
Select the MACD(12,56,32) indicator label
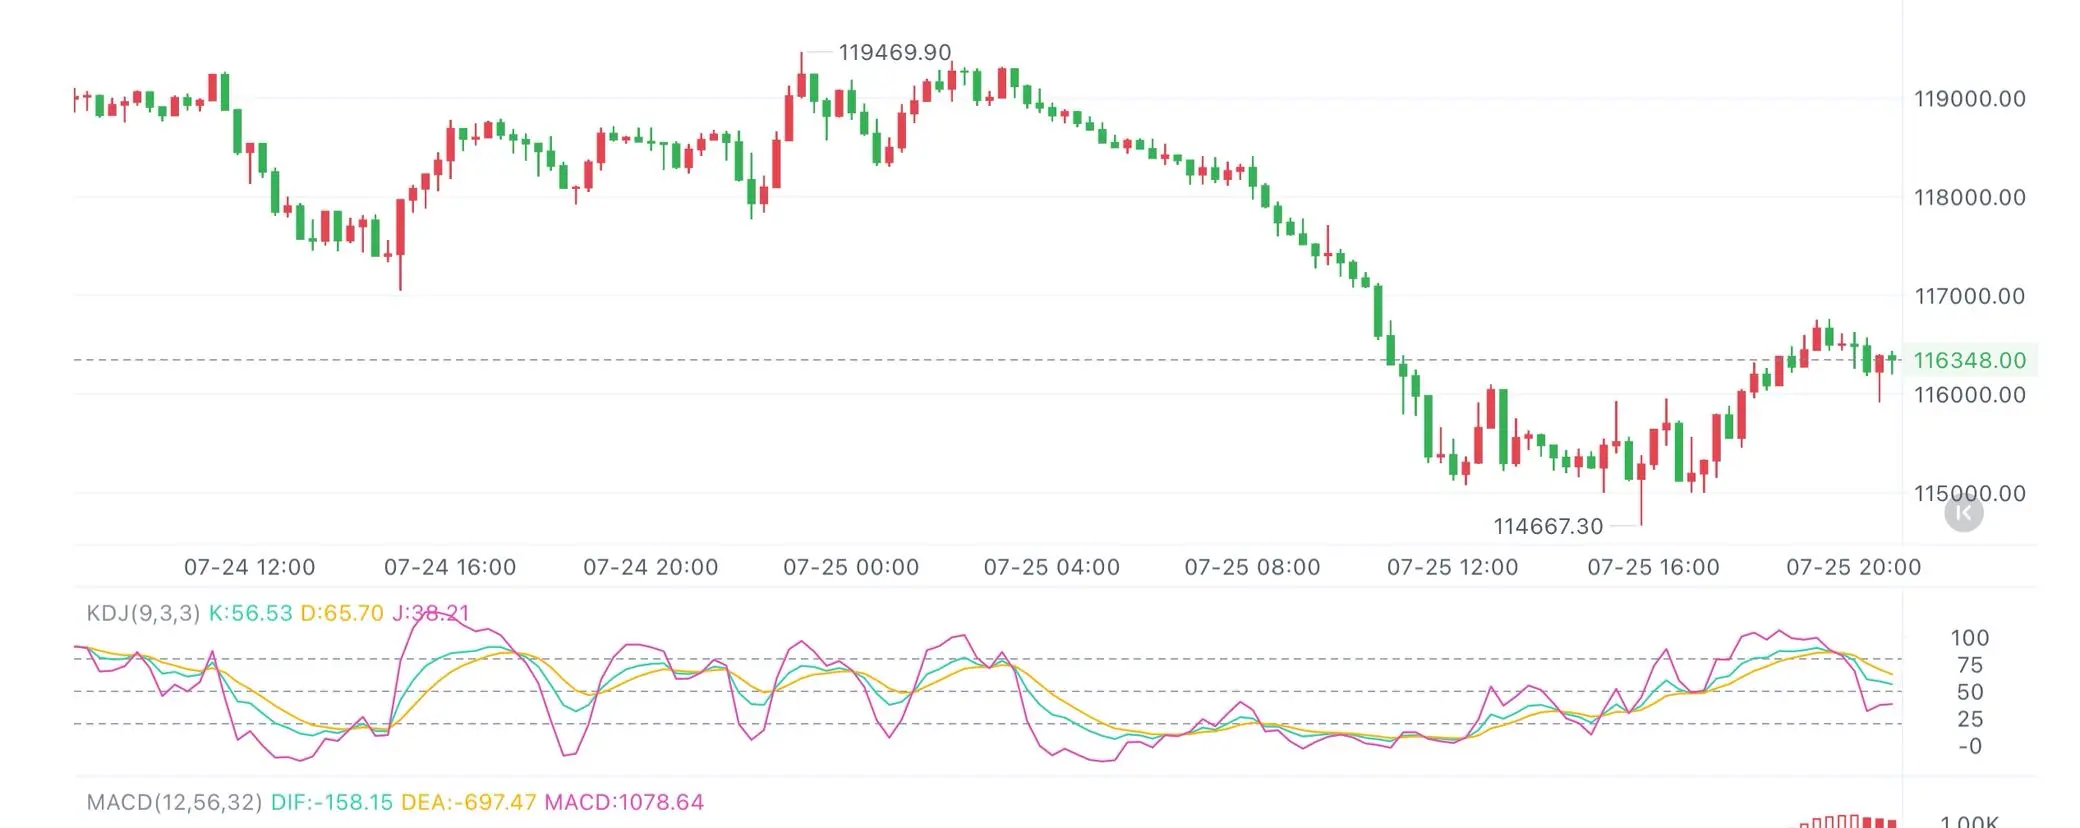[174, 802]
